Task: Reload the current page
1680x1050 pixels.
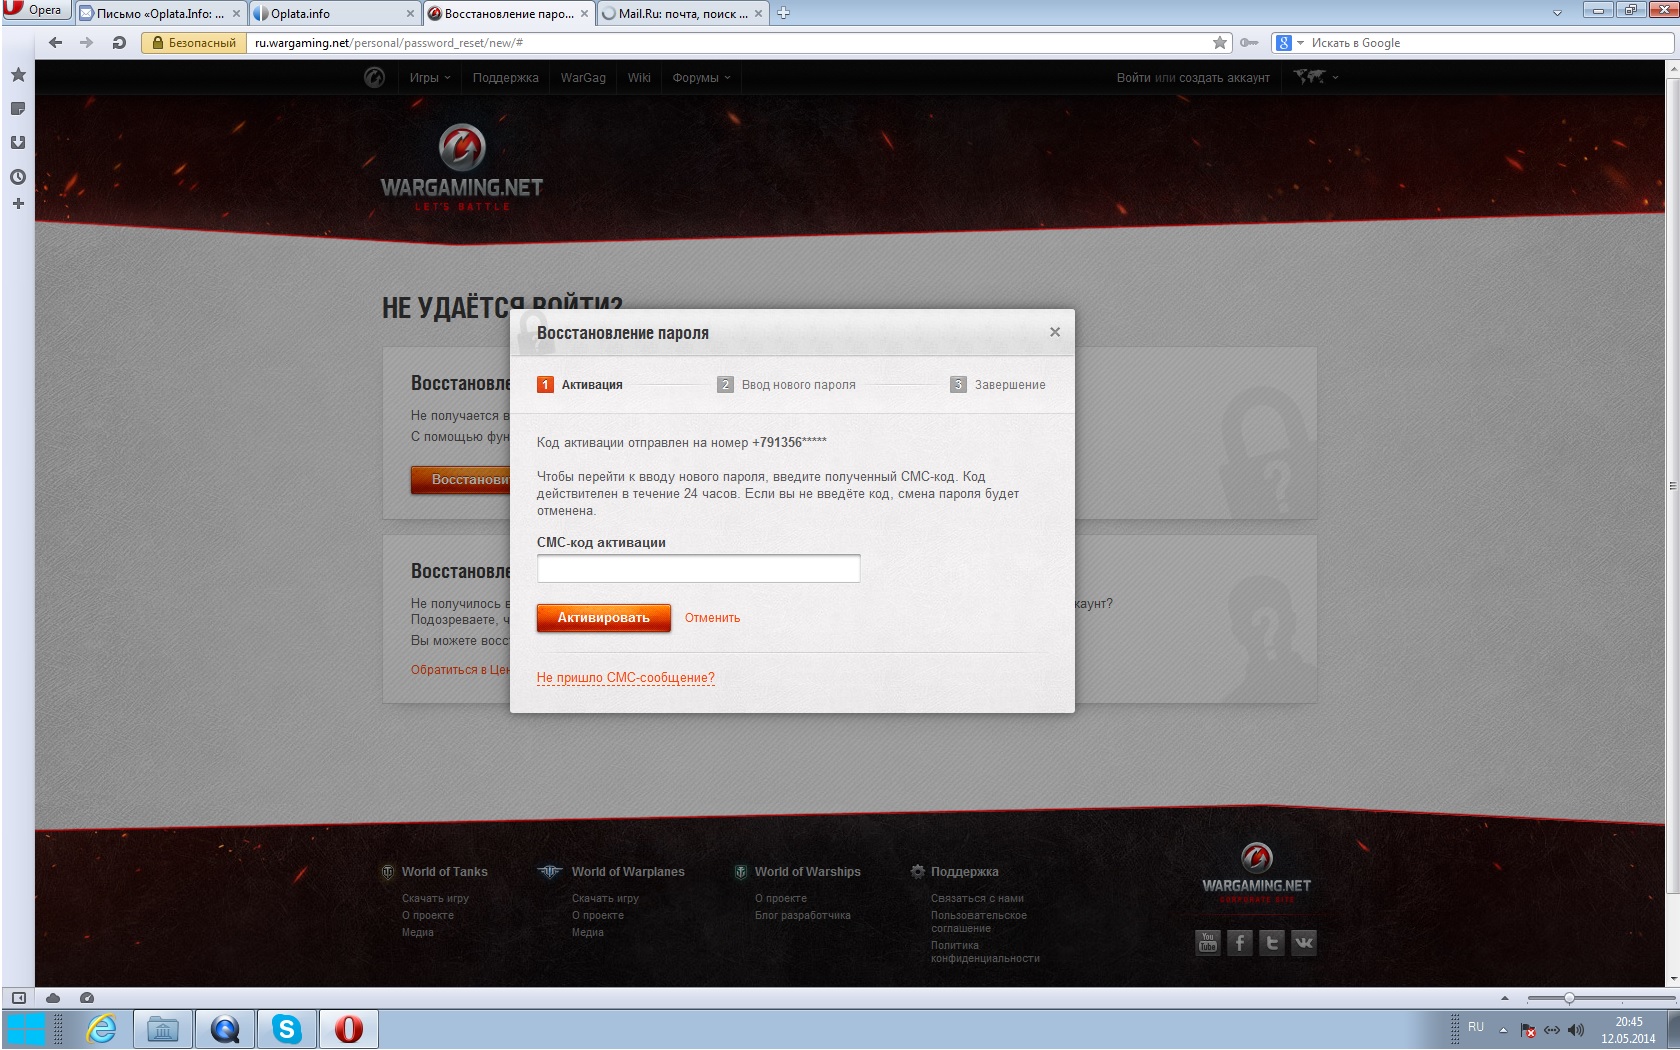Action: pyautogui.click(x=119, y=43)
